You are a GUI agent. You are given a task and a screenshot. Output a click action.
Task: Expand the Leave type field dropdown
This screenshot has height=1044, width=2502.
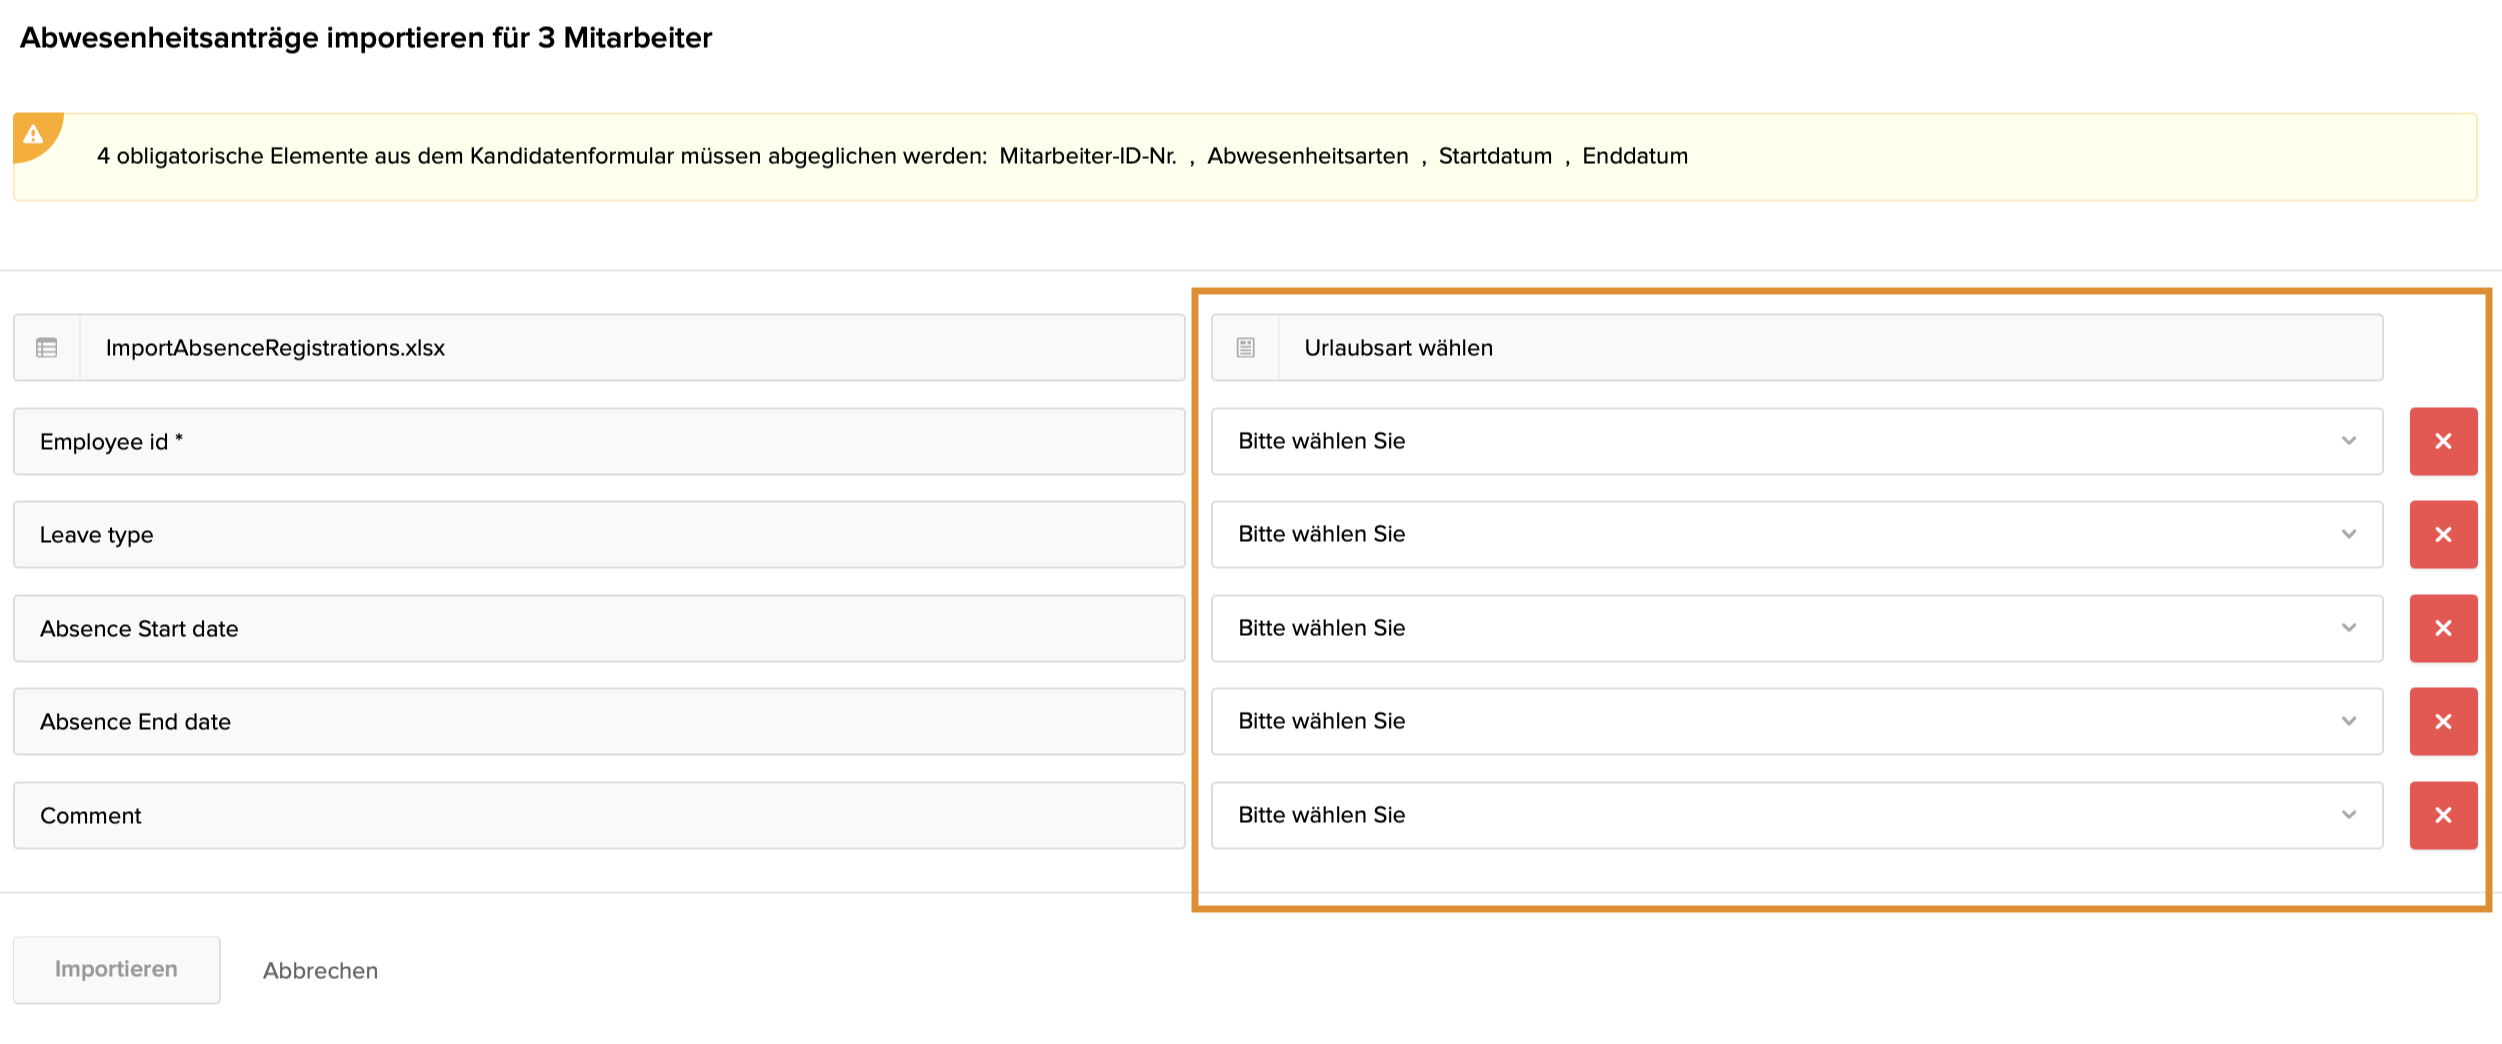coord(1796,535)
